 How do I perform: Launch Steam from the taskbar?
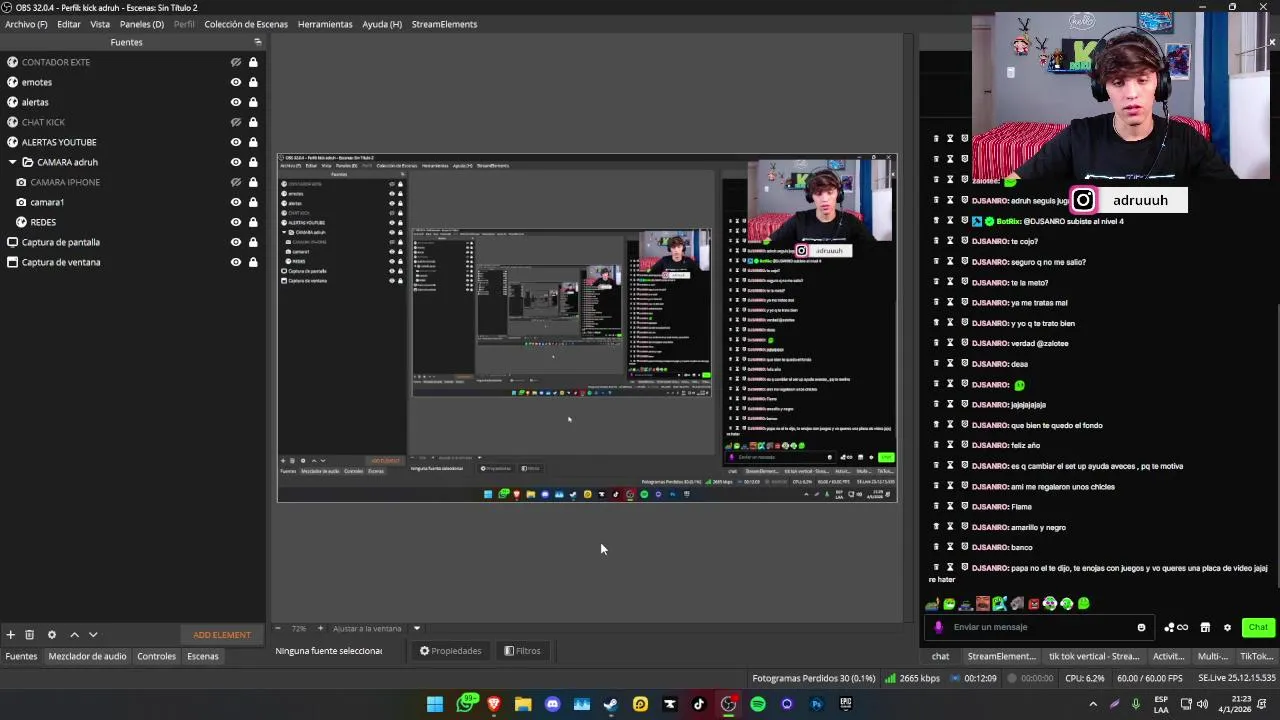point(611,704)
